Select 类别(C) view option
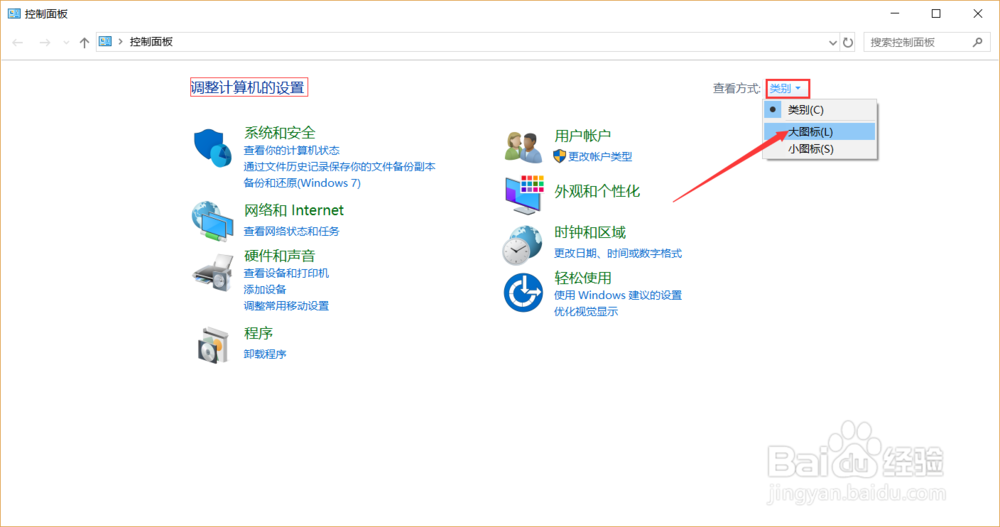This screenshot has width=1000, height=527. coord(820,110)
